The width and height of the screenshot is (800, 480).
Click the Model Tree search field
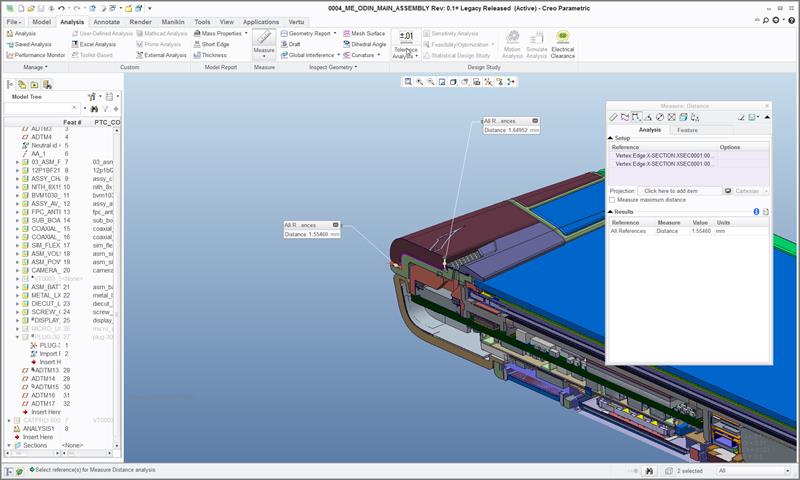click(x=41, y=109)
